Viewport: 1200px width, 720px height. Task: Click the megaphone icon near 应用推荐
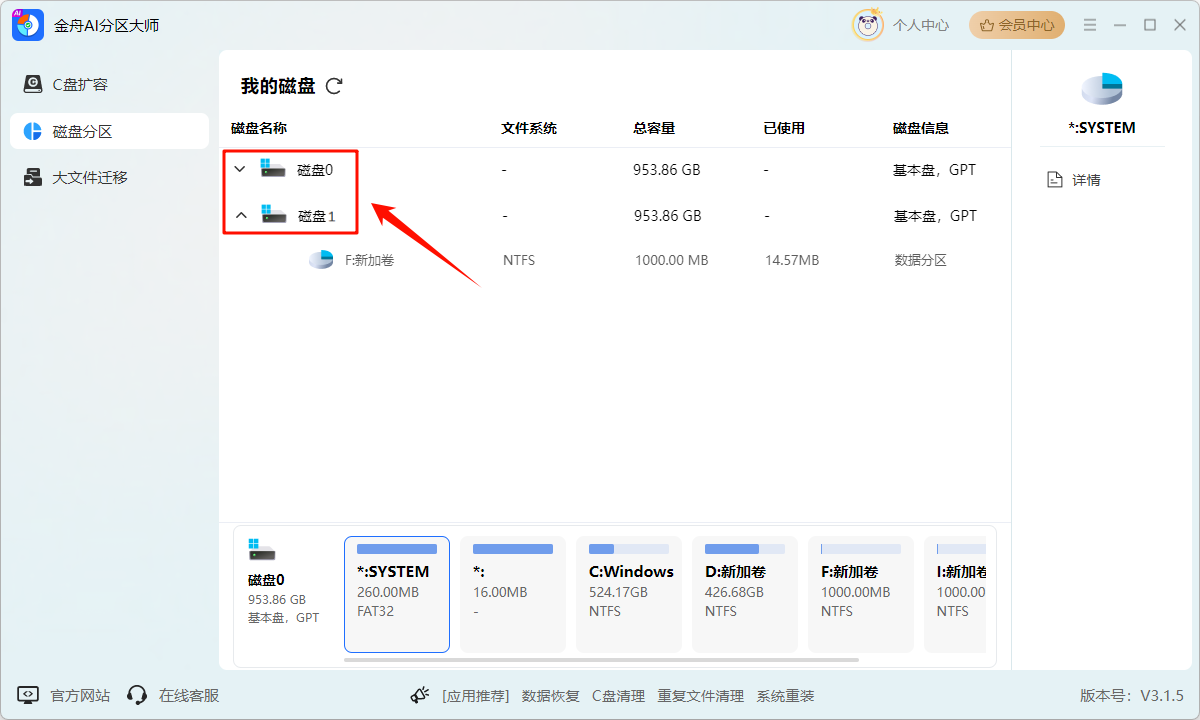point(420,695)
